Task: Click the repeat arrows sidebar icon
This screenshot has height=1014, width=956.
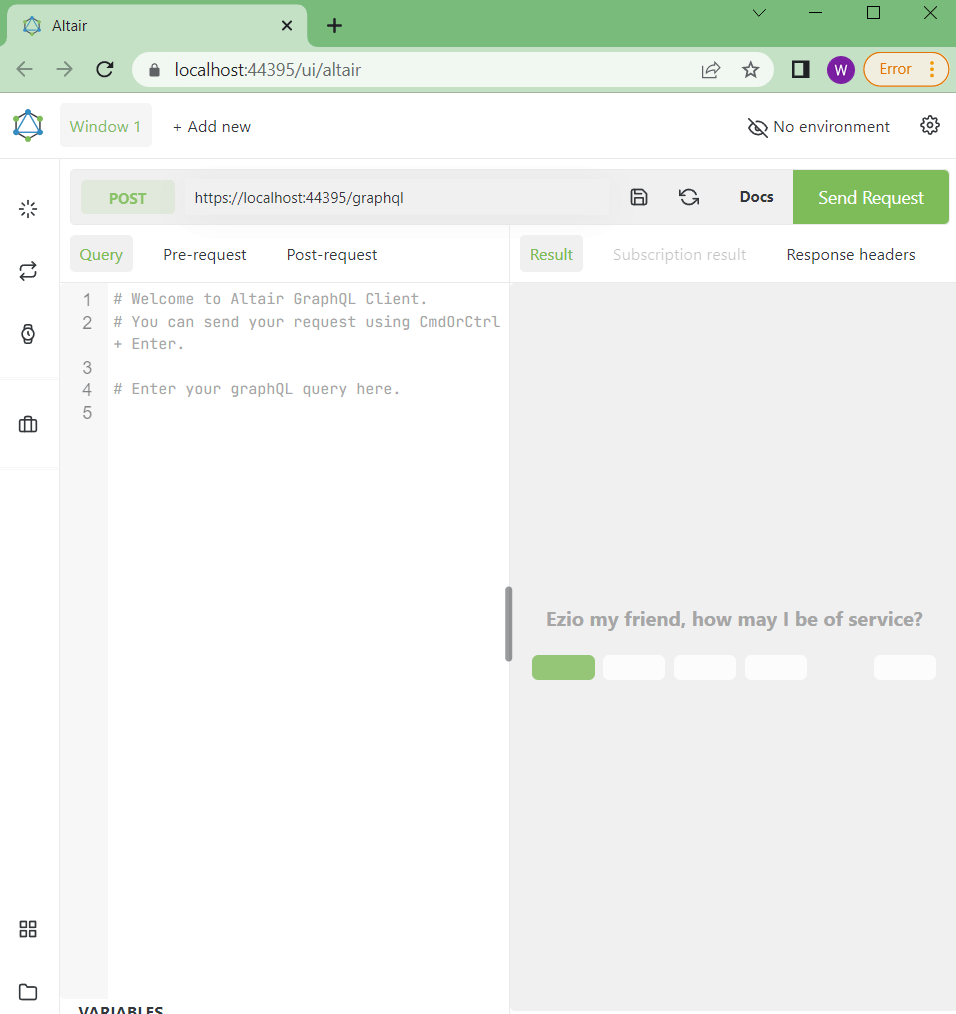Action: [x=28, y=271]
